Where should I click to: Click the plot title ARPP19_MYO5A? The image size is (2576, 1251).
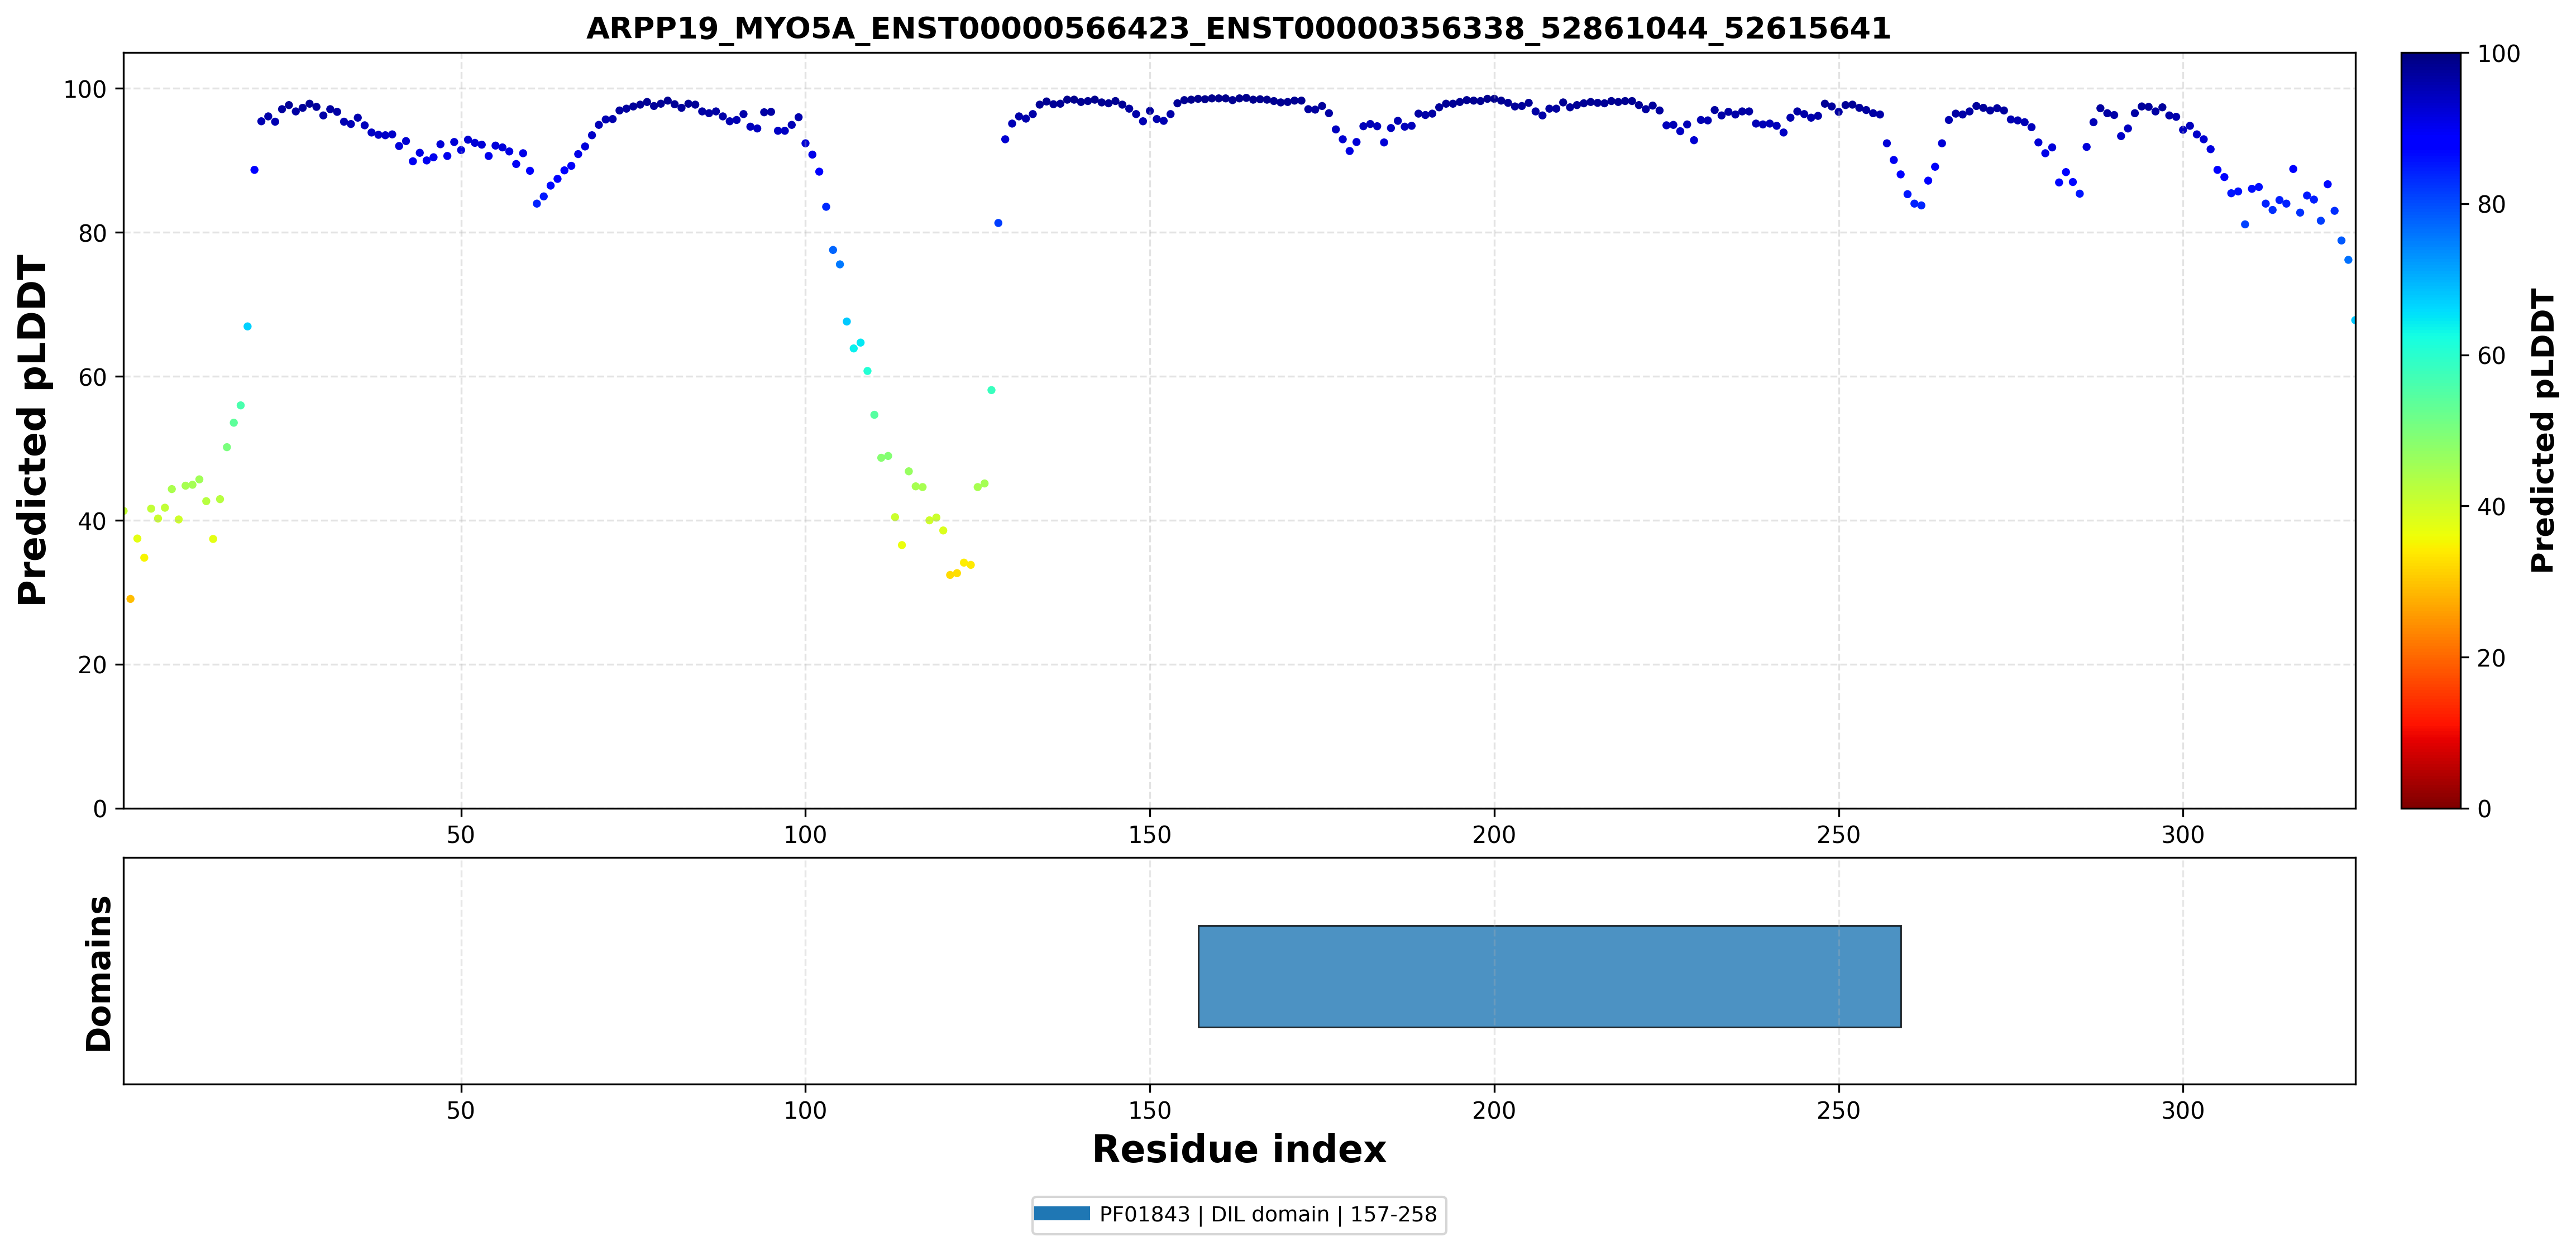(1238, 28)
